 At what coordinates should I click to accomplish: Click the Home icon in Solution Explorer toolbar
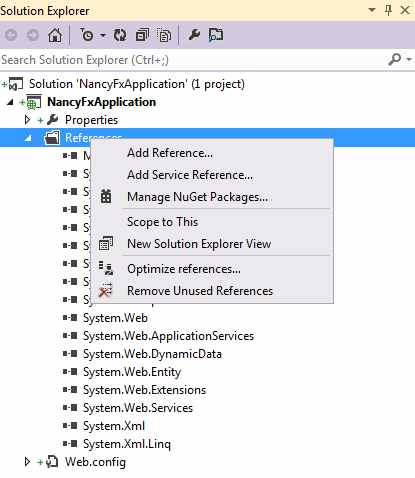55,35
